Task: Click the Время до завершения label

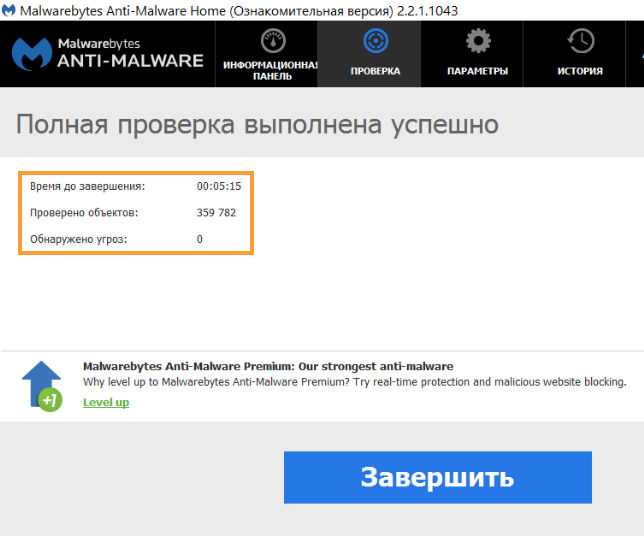Action: [87, 186]
